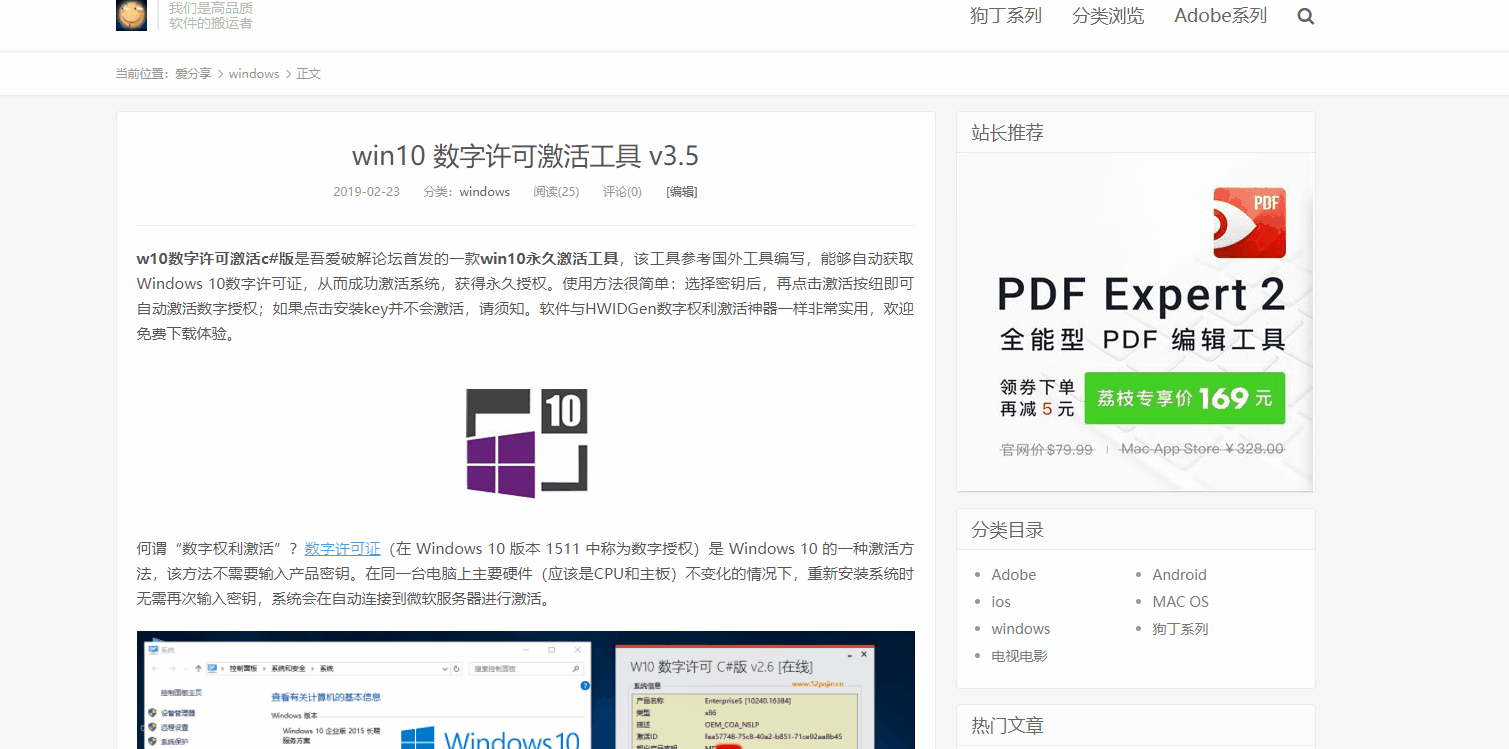
Task: Click the 分类目录 sidebar heading
Action: (1007, 530)
